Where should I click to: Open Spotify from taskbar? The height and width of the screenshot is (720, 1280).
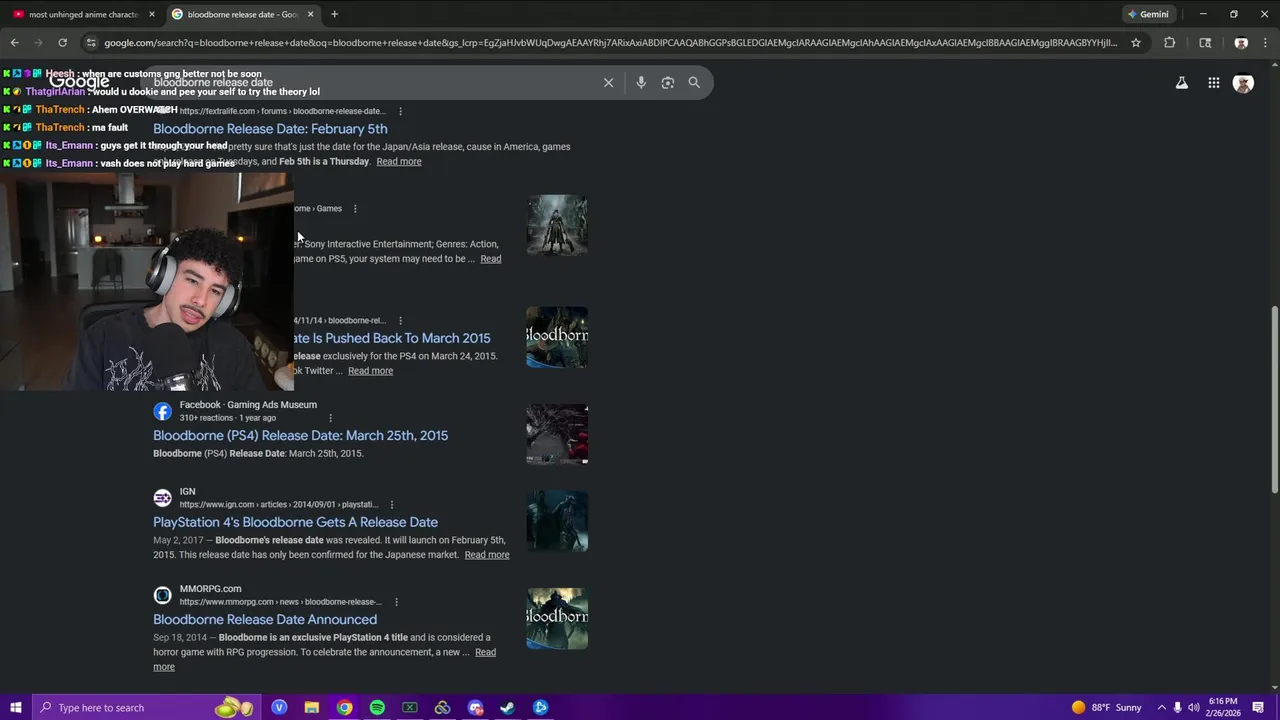click(x=377, y=708)
